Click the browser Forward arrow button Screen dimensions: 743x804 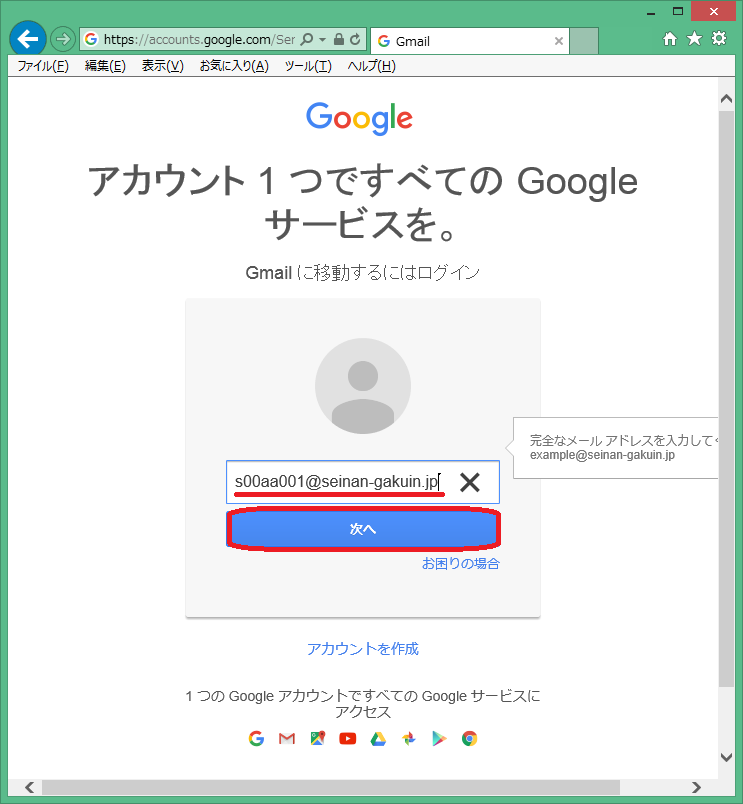coord(63,39)
